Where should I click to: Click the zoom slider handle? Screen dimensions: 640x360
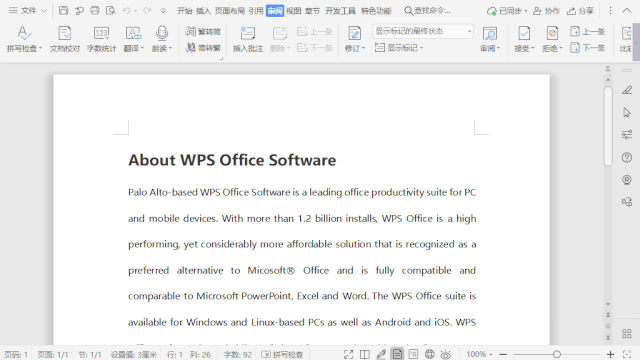(x=557, y=354)
